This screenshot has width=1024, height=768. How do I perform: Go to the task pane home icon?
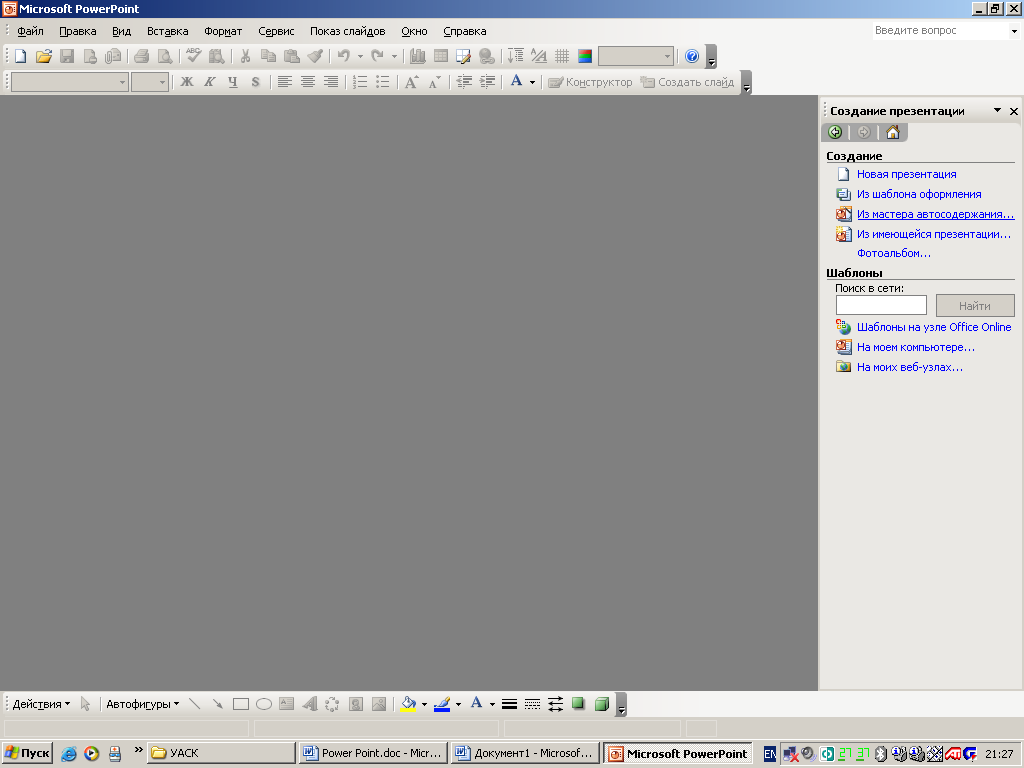click(893, 133)
